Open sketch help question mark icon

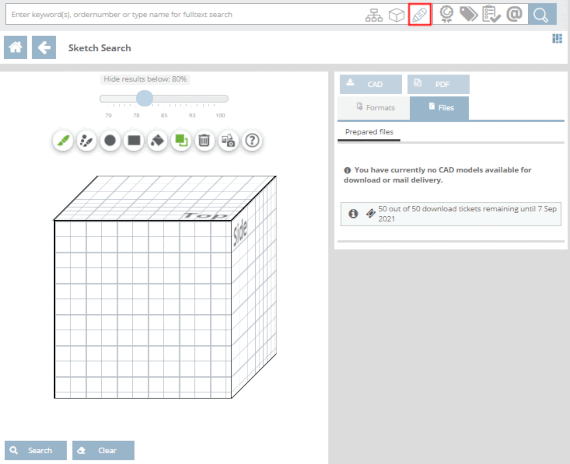pyautogui.click(x=252, y=141)
